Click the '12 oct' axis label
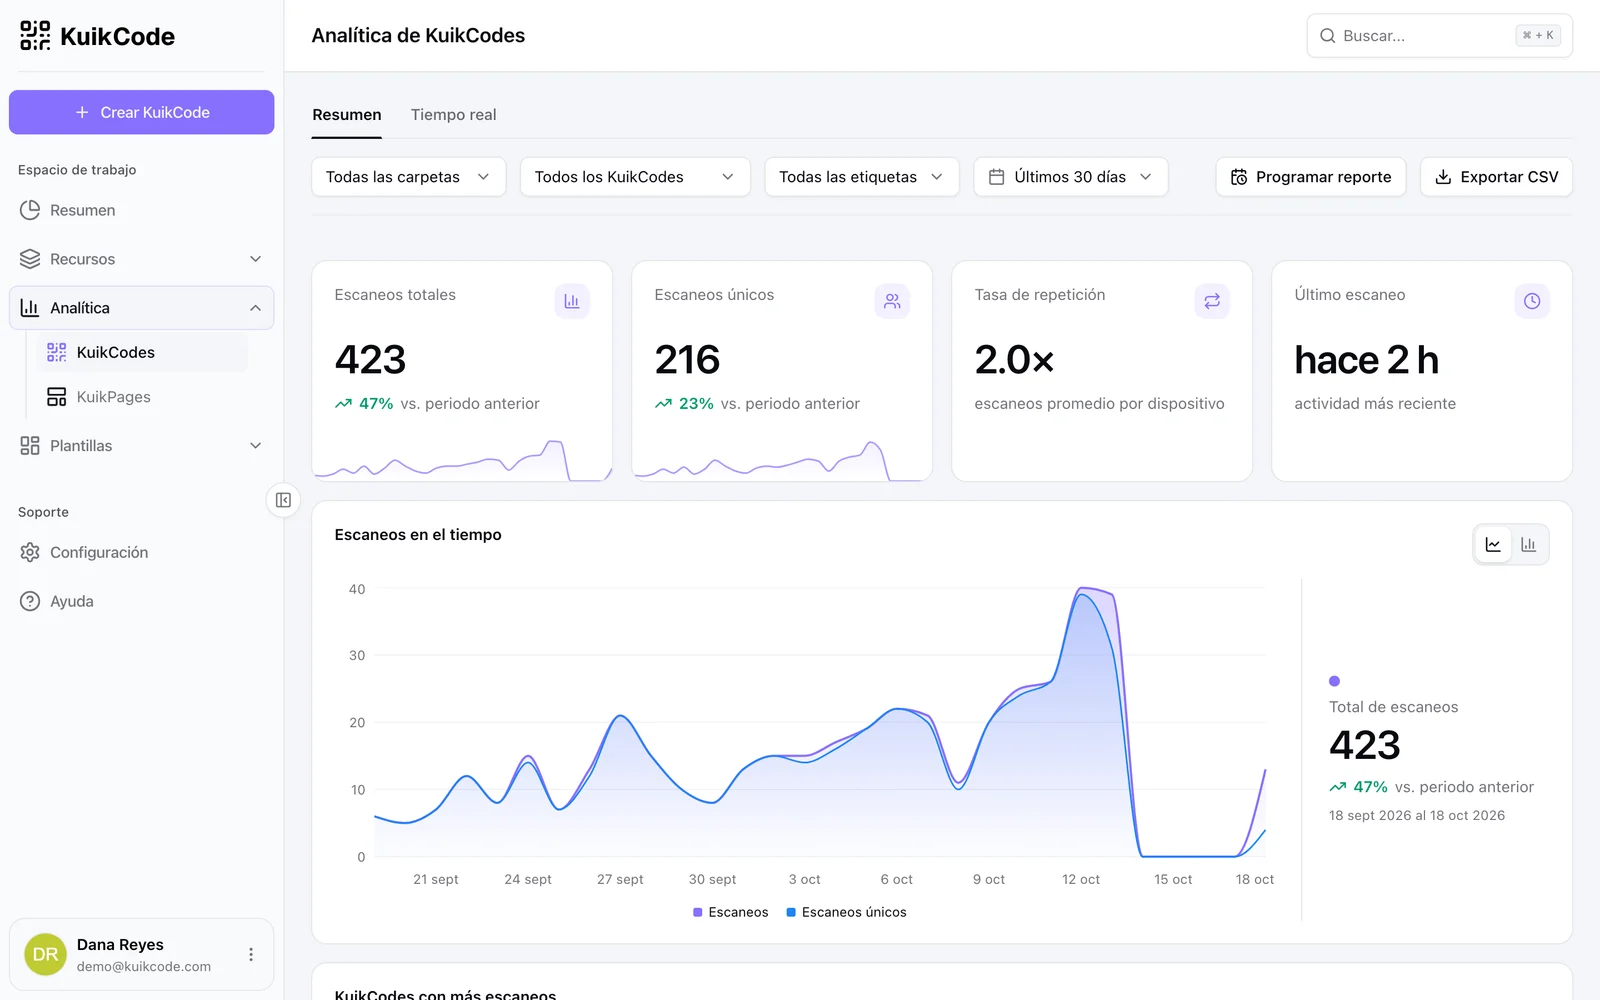Viewport: 1600px width, 1000px height. tap(1081, 880)
